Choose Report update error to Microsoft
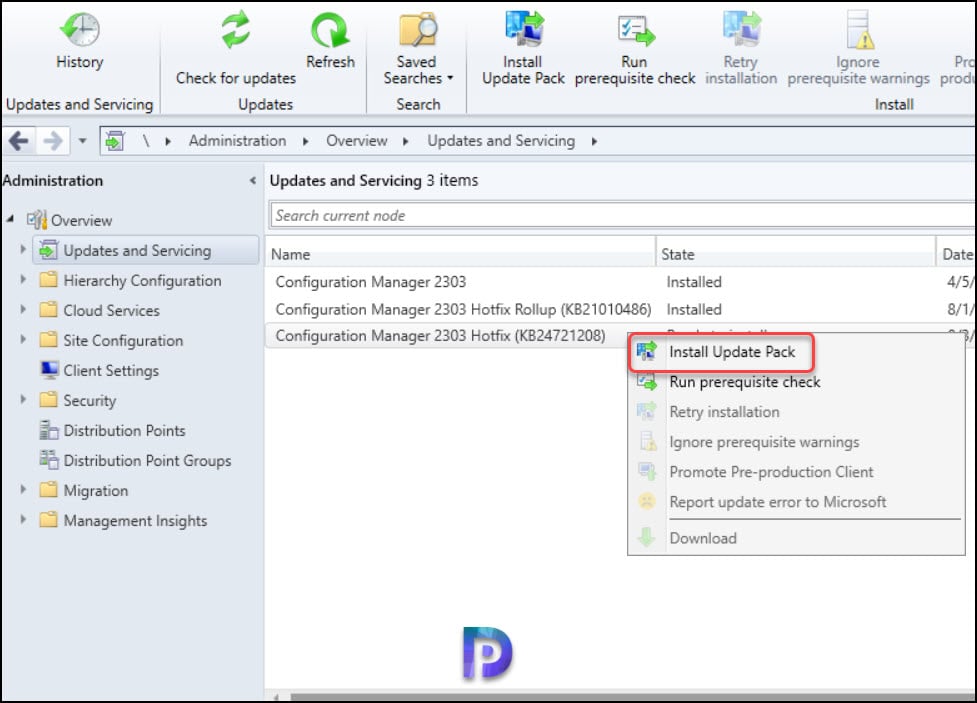977x703 pixels. click(x=796, y=502)
